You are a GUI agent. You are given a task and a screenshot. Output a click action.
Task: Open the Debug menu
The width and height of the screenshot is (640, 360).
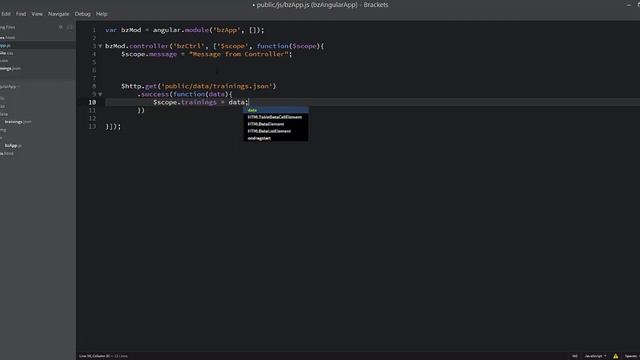[82, 14]
